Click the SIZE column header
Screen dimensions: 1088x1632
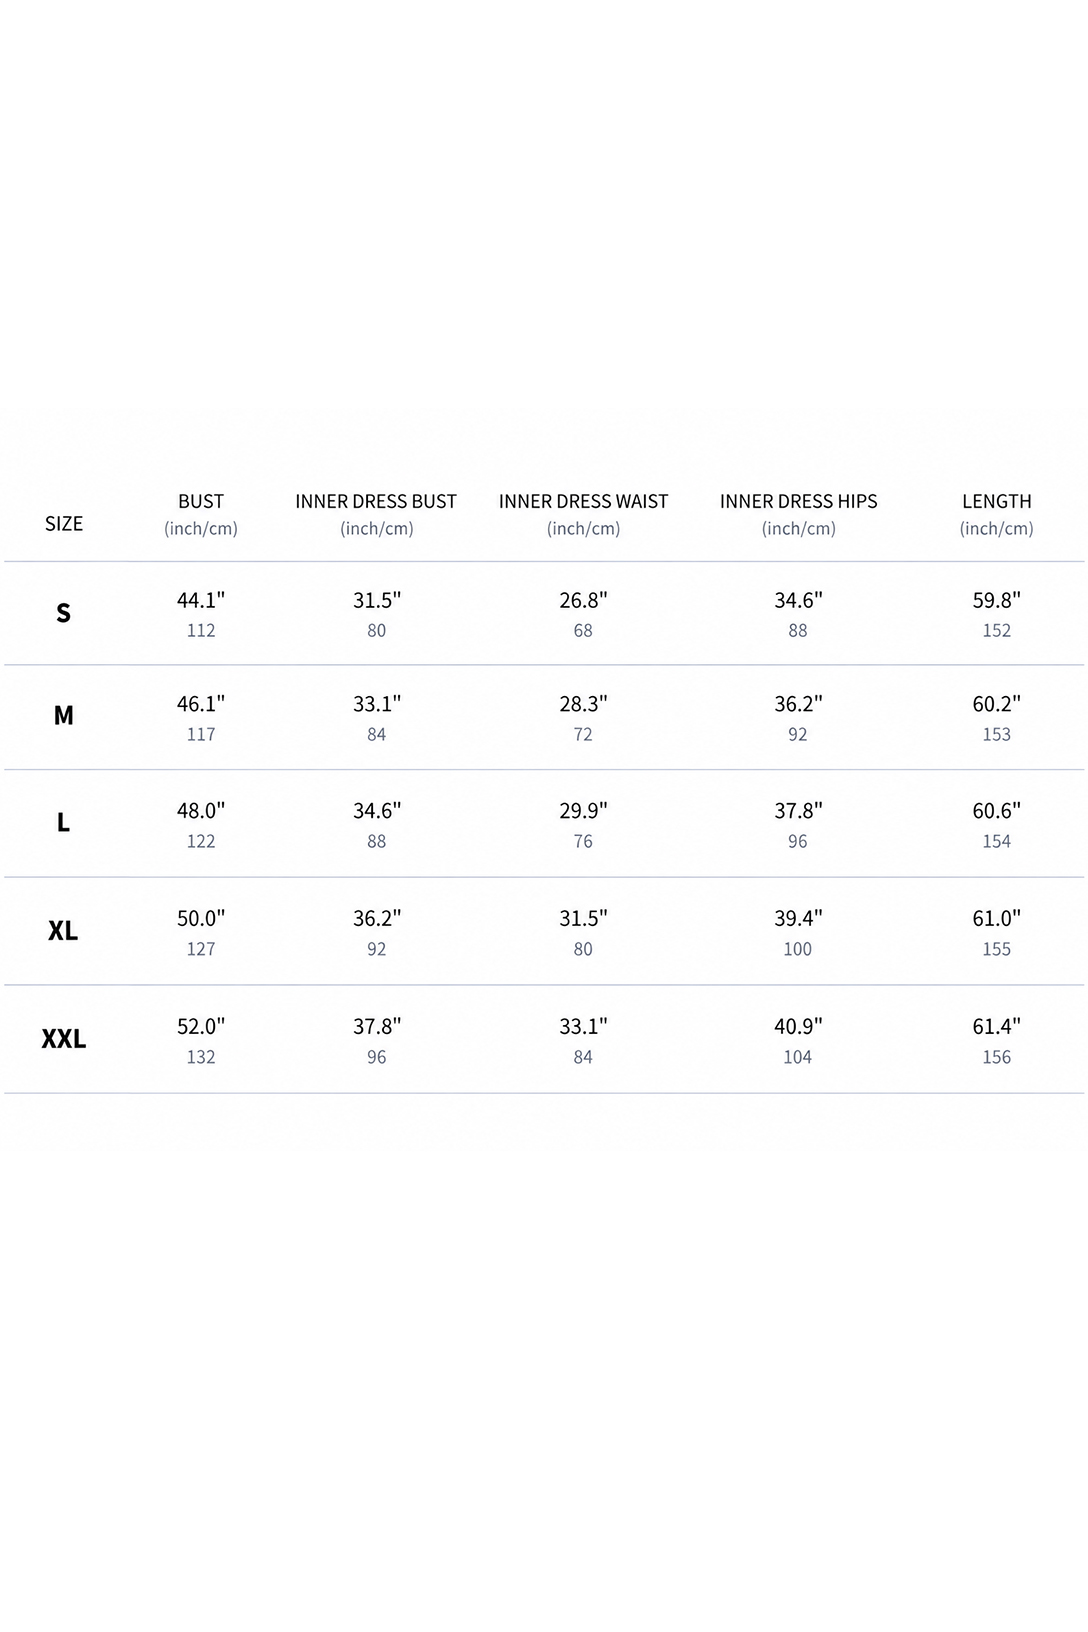coord(64,524)
